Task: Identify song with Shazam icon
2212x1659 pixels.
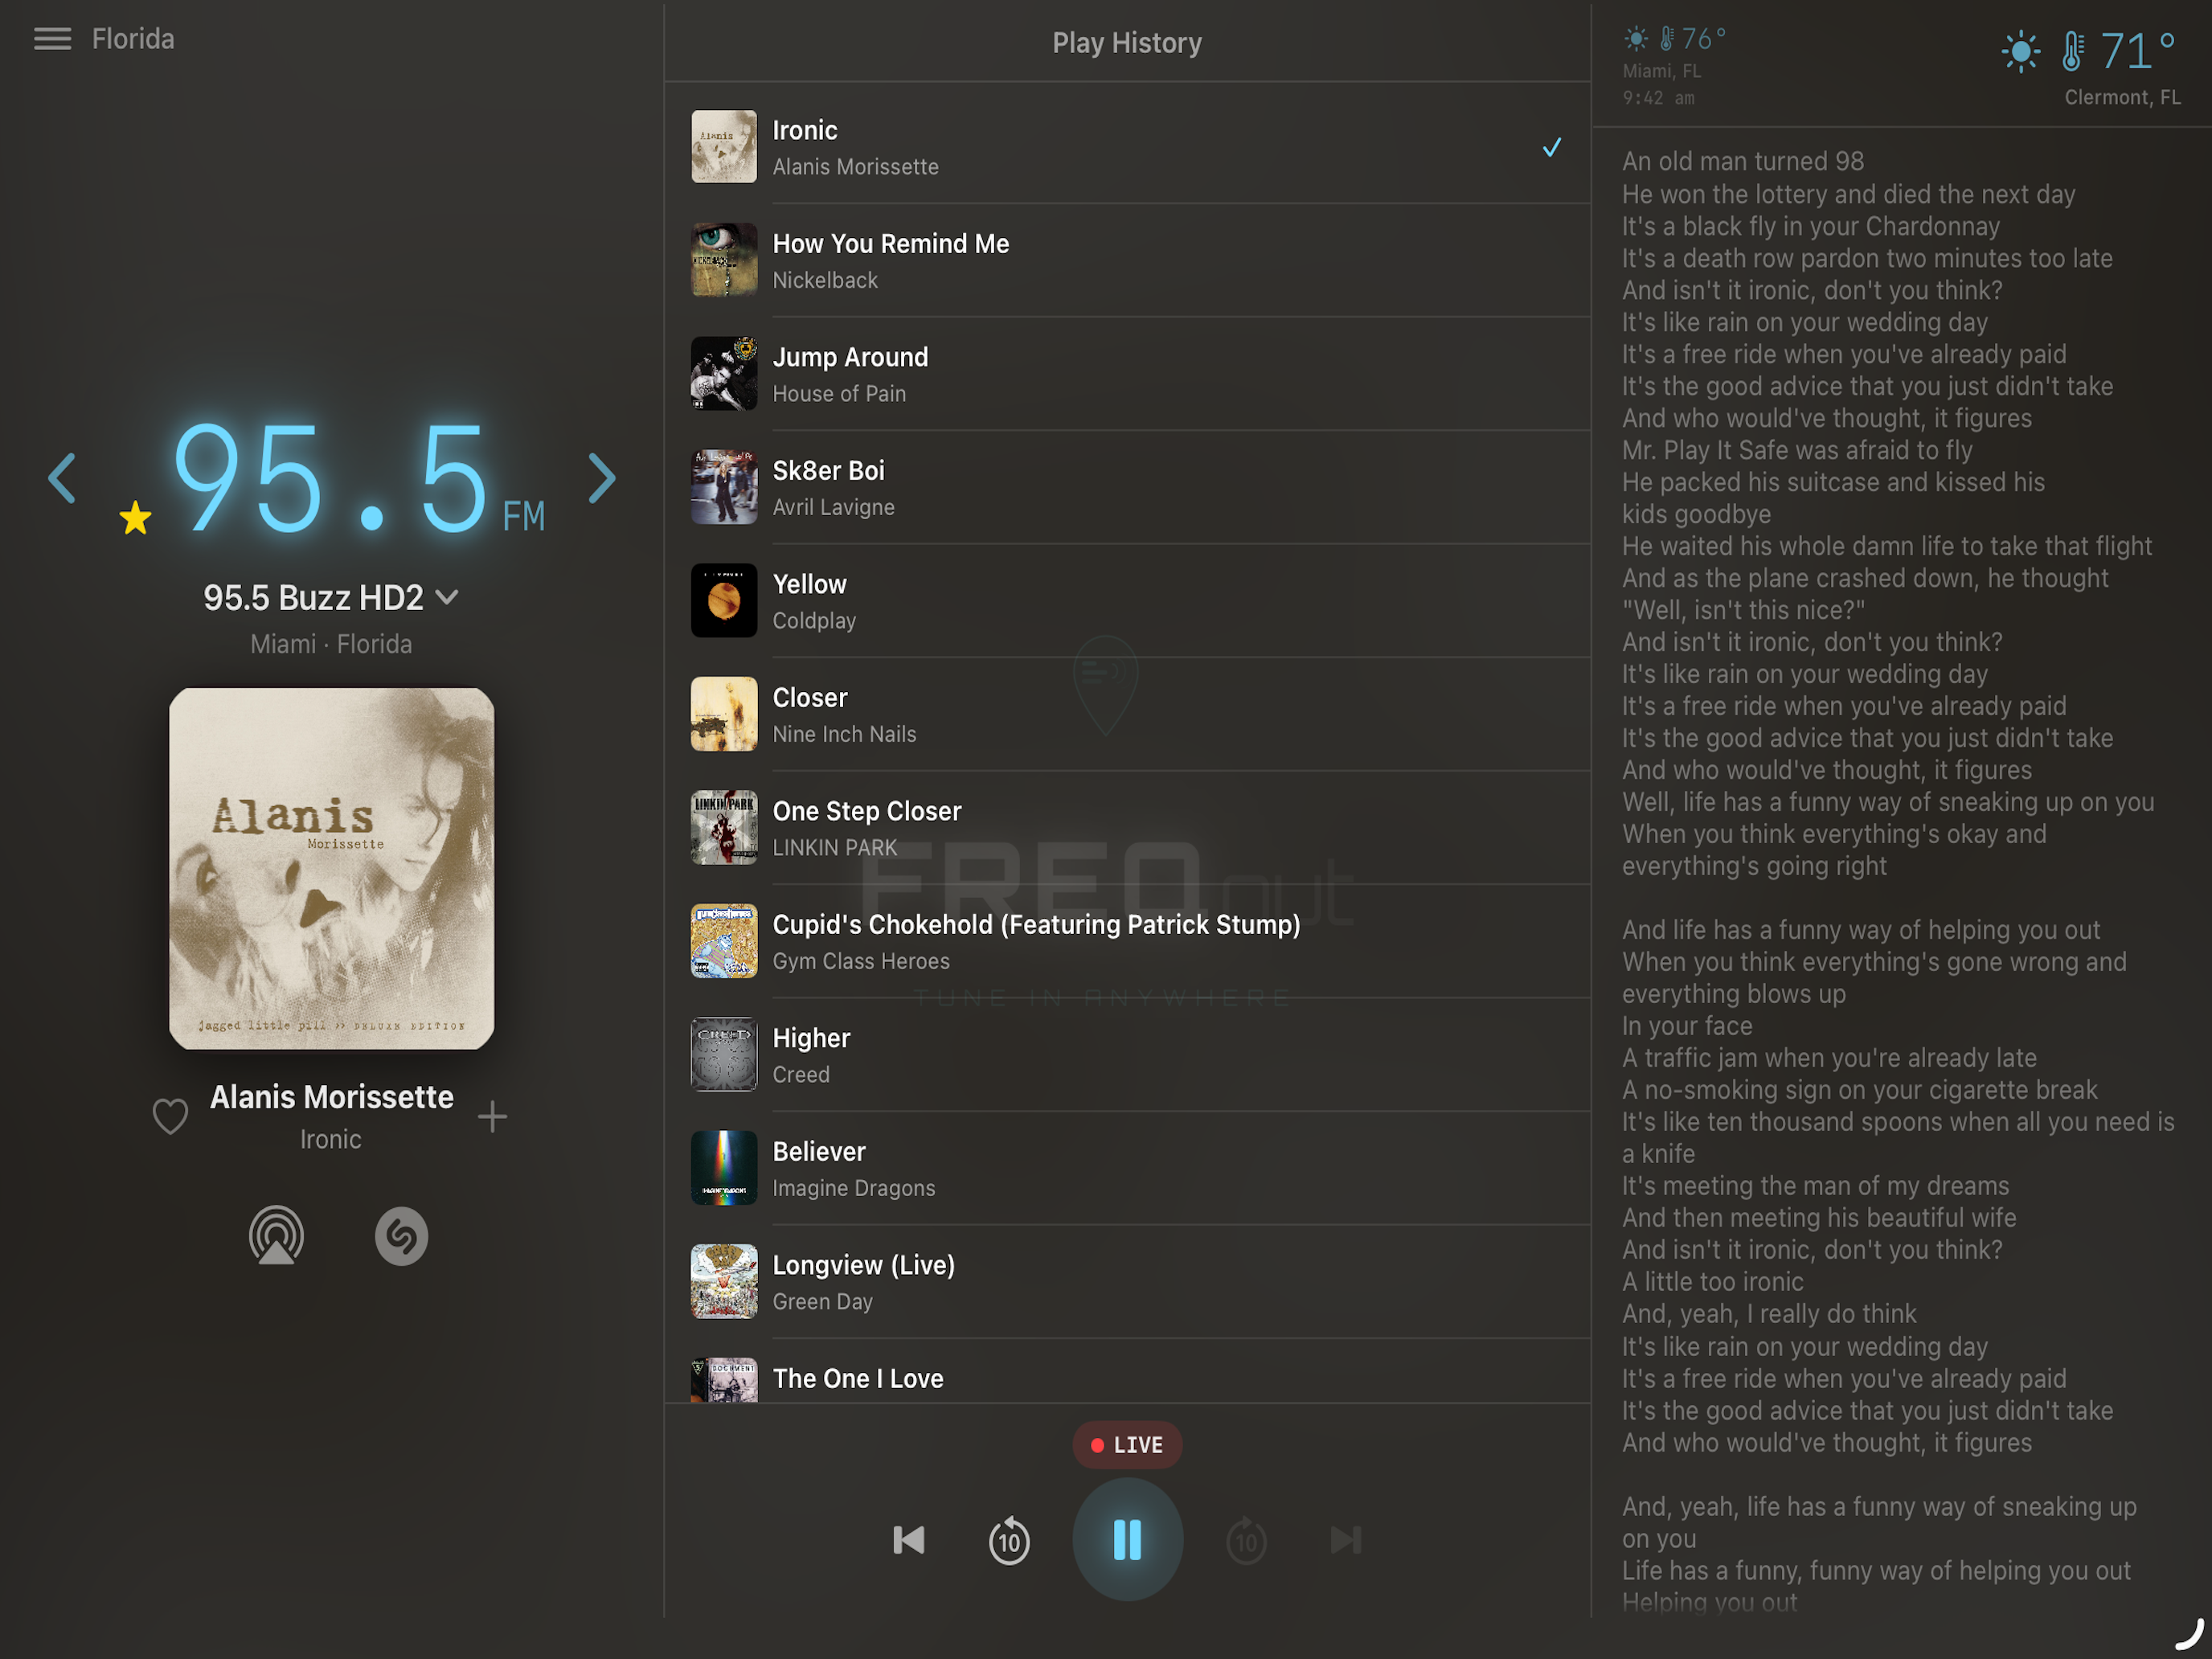Action: 402,1236
